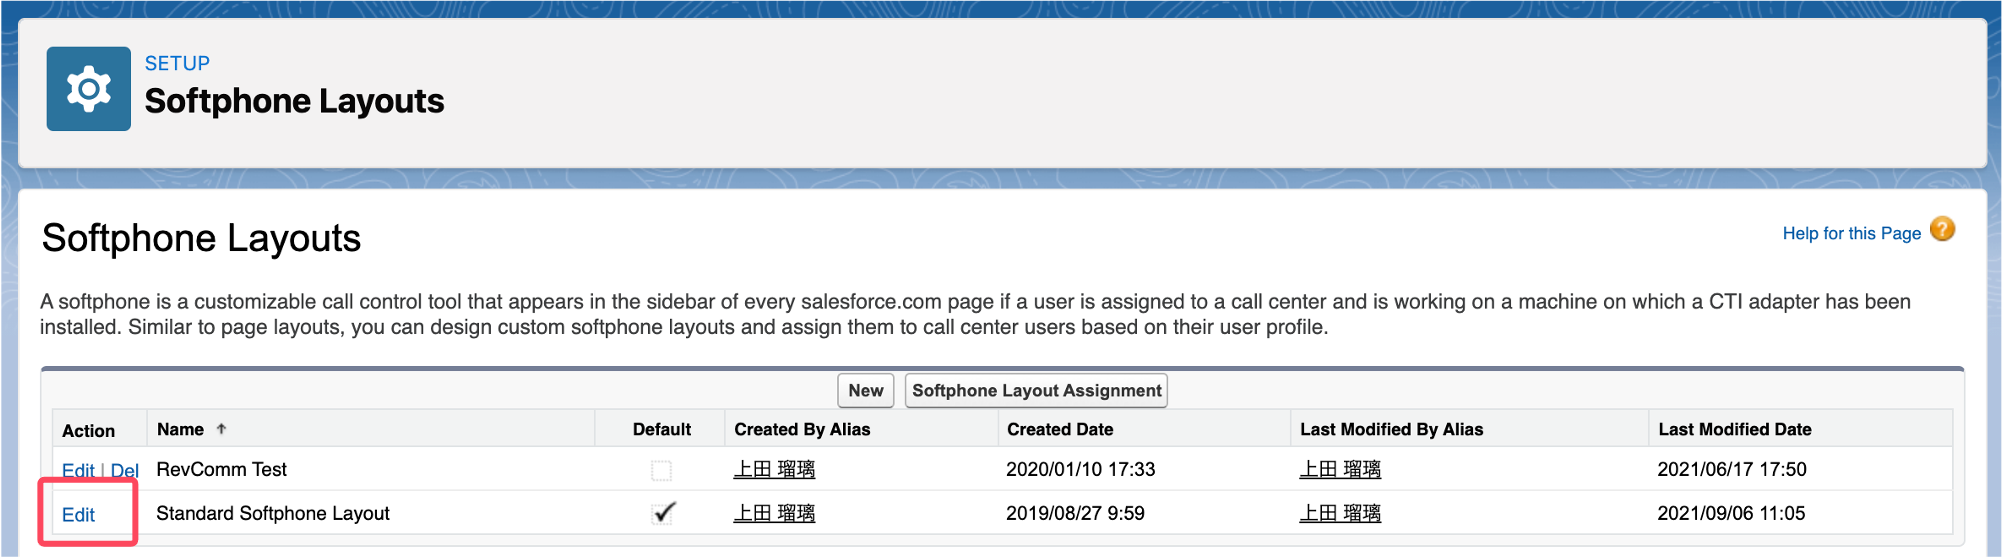Open creator alias link for RevComm Test

pos(774,469)
